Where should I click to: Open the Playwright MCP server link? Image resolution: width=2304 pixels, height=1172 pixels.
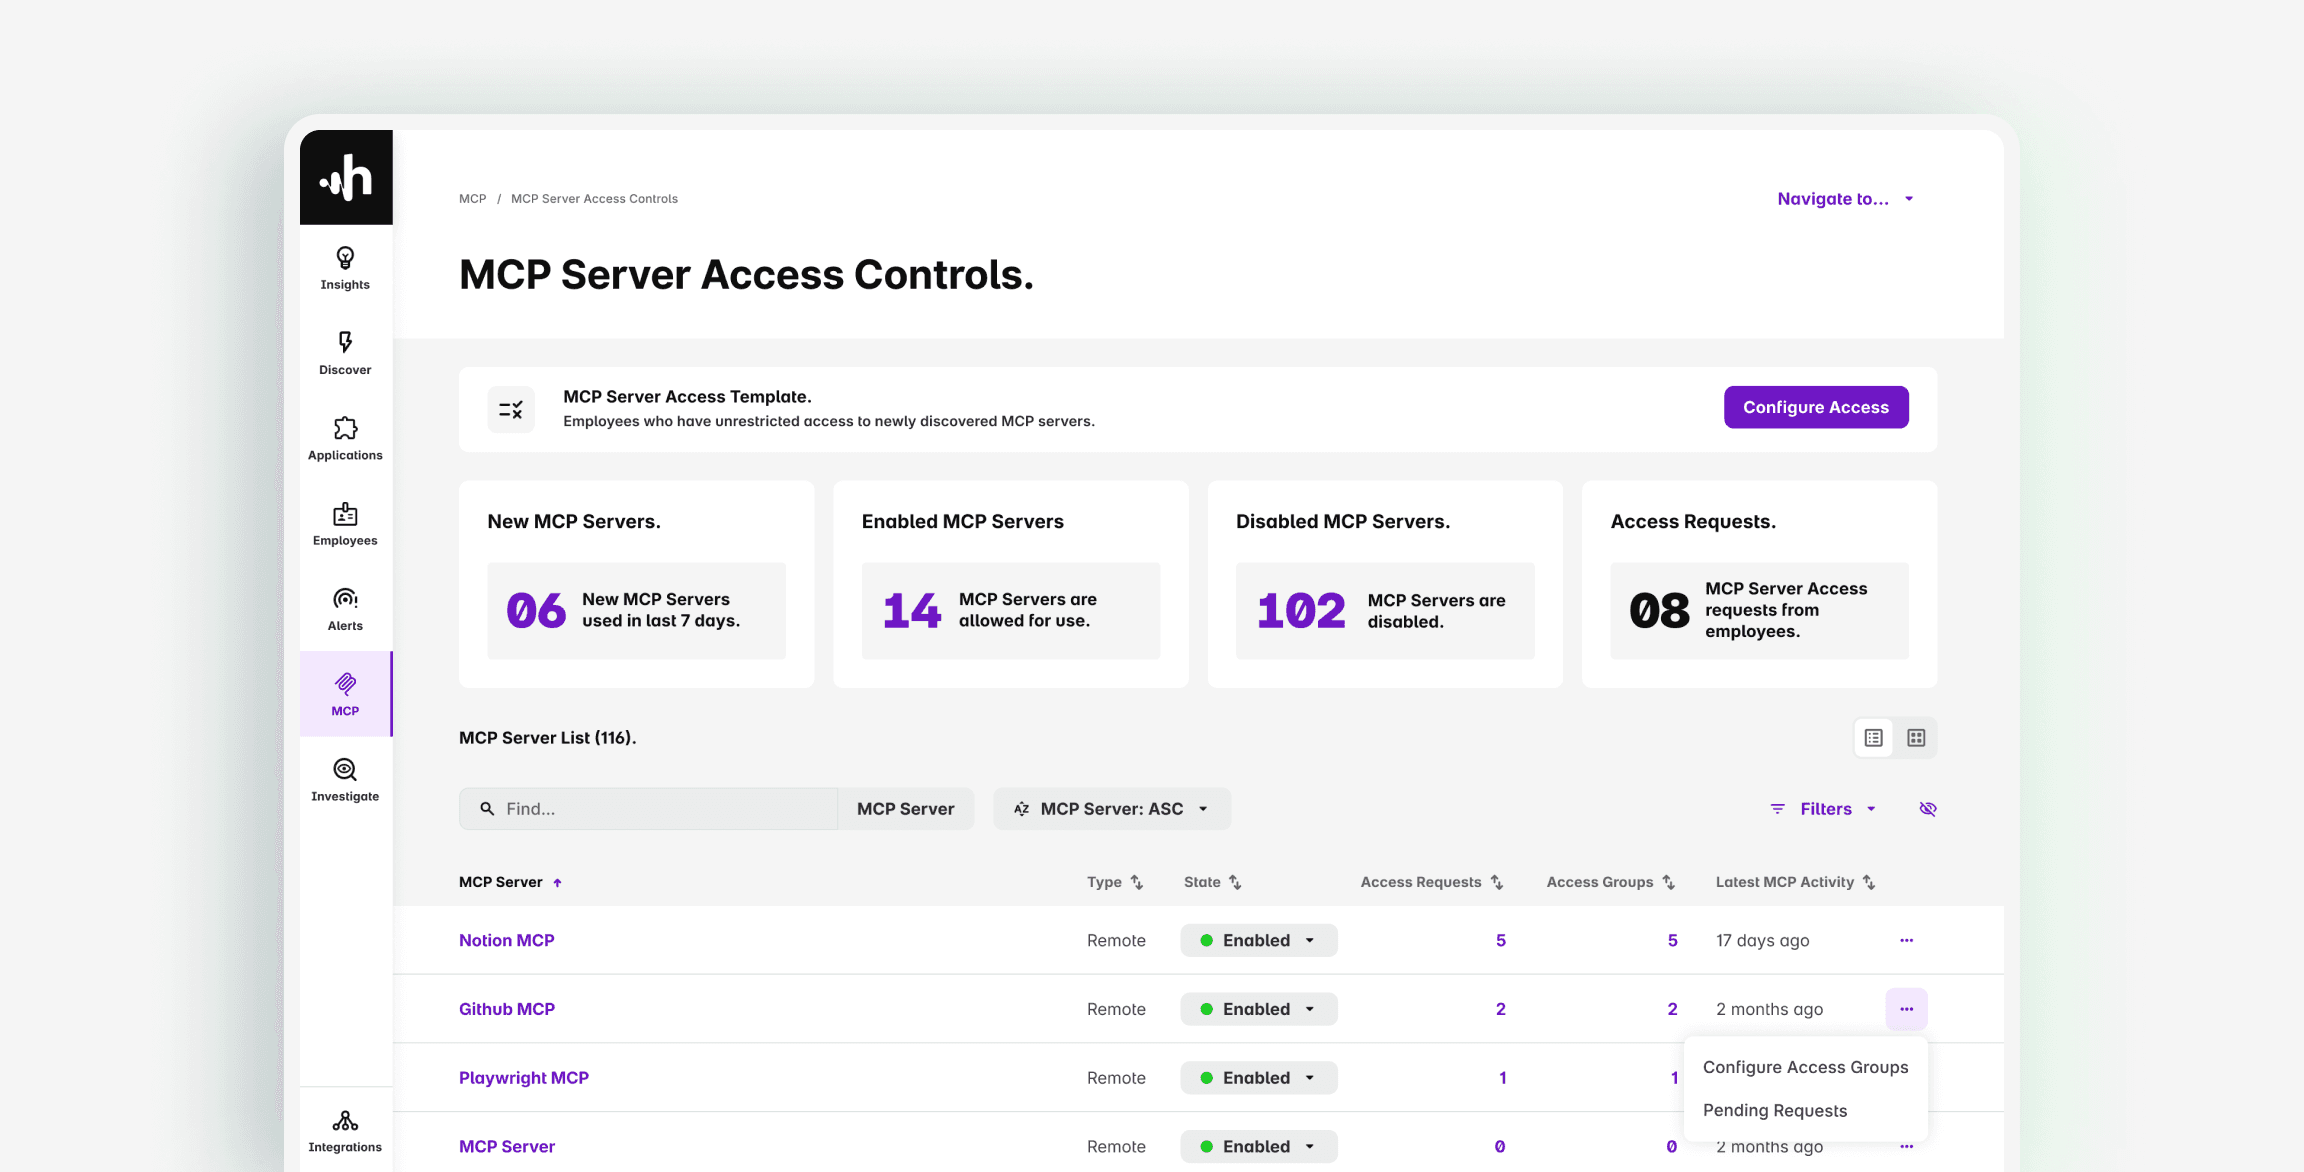coord(523,1078)
